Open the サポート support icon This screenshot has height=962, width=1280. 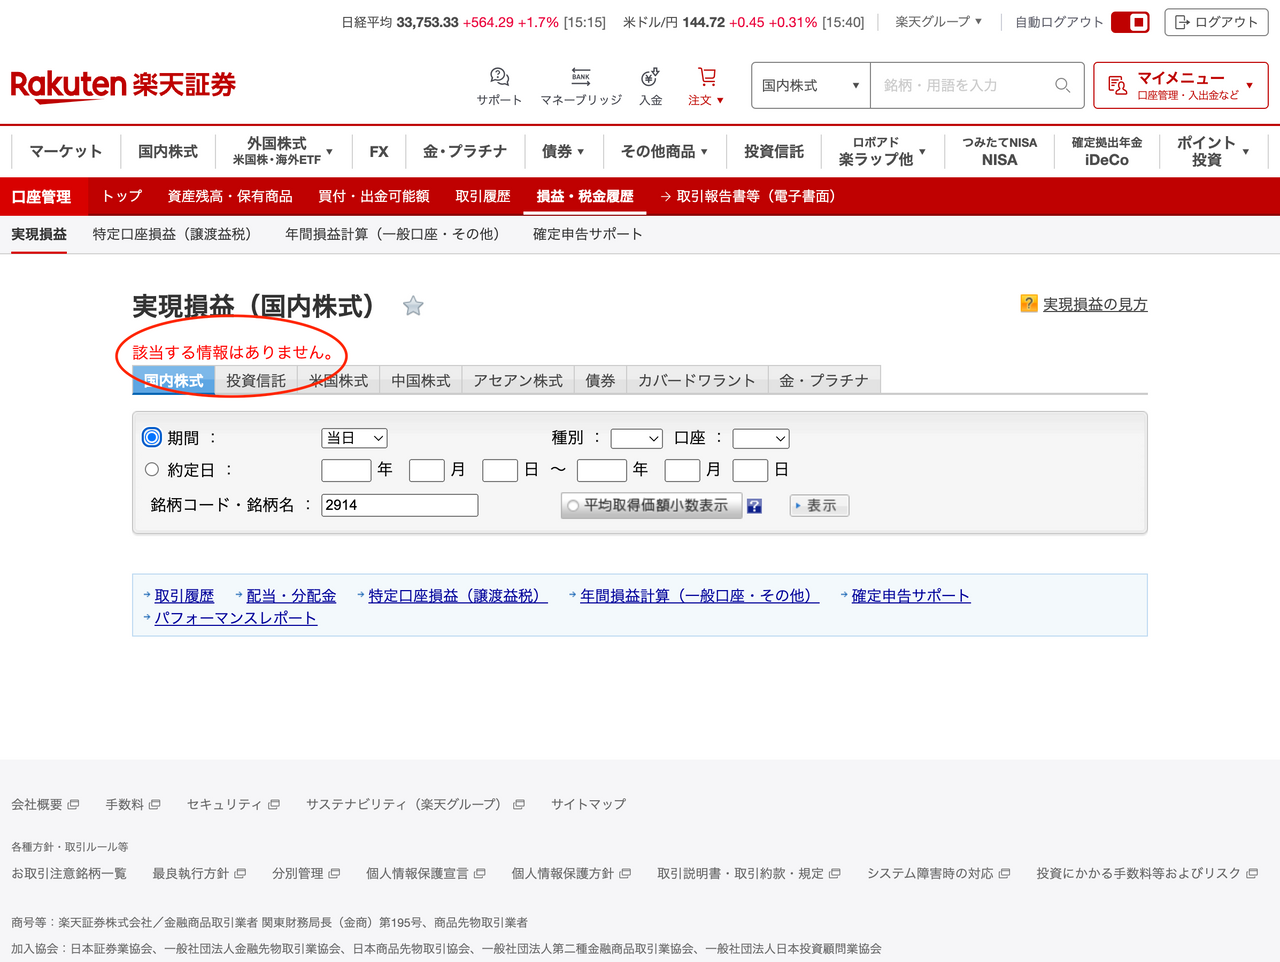click(x=498, y=84)
